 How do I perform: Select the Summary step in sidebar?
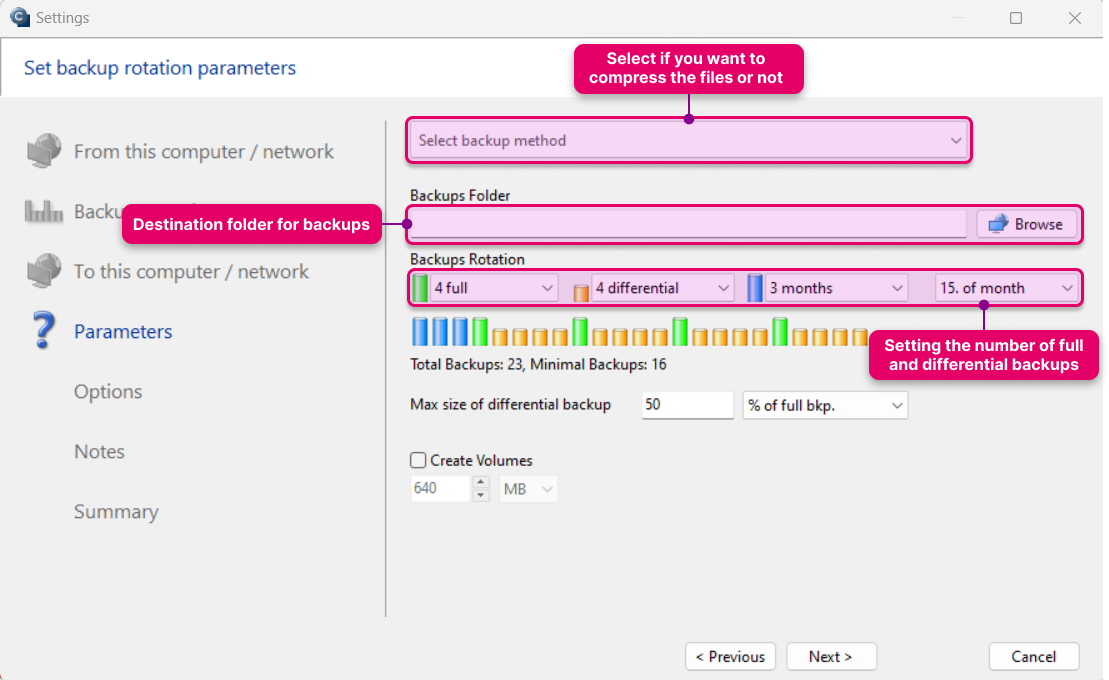click(116, 512)
